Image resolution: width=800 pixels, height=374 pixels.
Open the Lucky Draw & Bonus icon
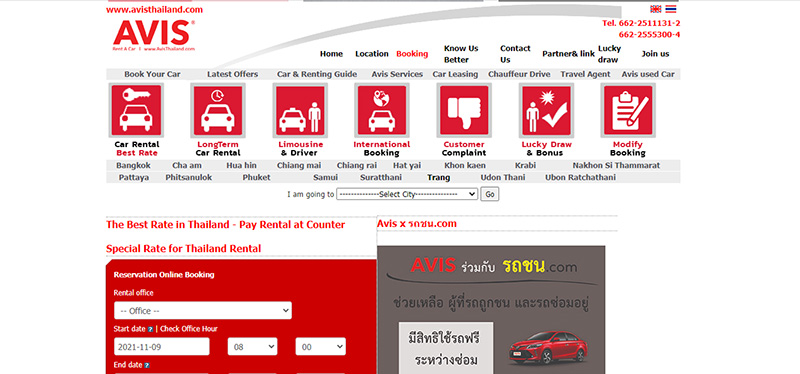(546, 110)
